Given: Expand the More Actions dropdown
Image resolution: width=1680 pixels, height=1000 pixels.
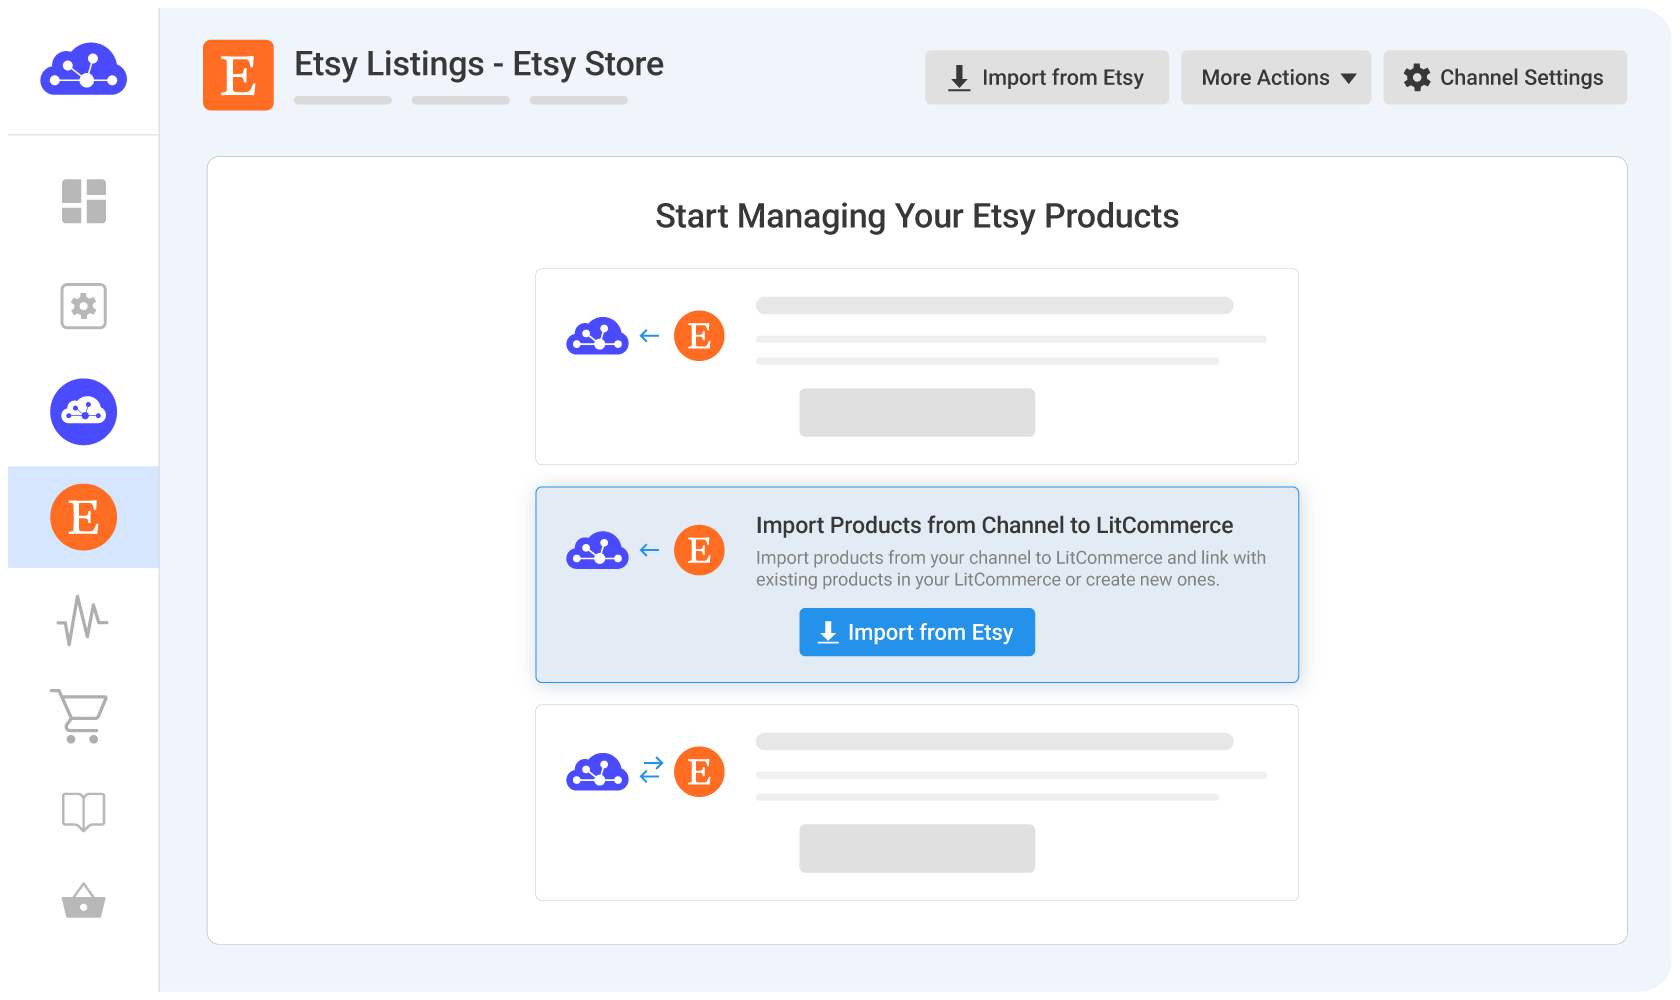Looking at the screenshot, I should coord(1276,78).
